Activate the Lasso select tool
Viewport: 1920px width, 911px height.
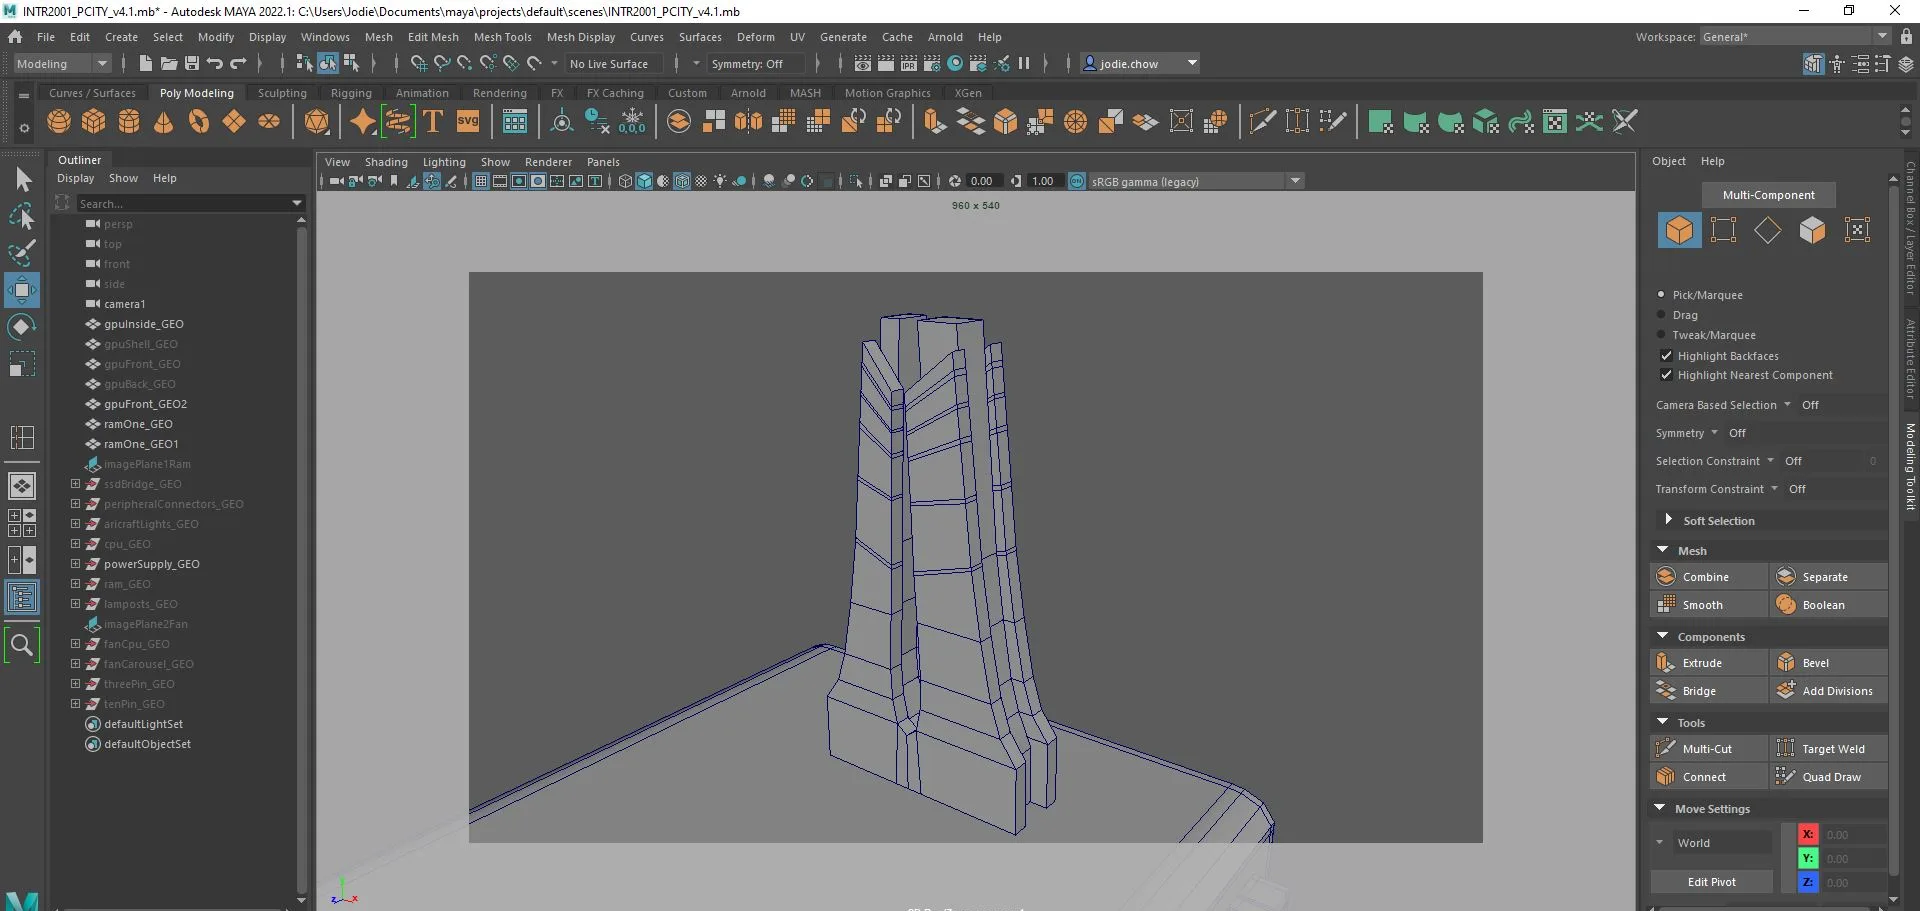point(22,216)
